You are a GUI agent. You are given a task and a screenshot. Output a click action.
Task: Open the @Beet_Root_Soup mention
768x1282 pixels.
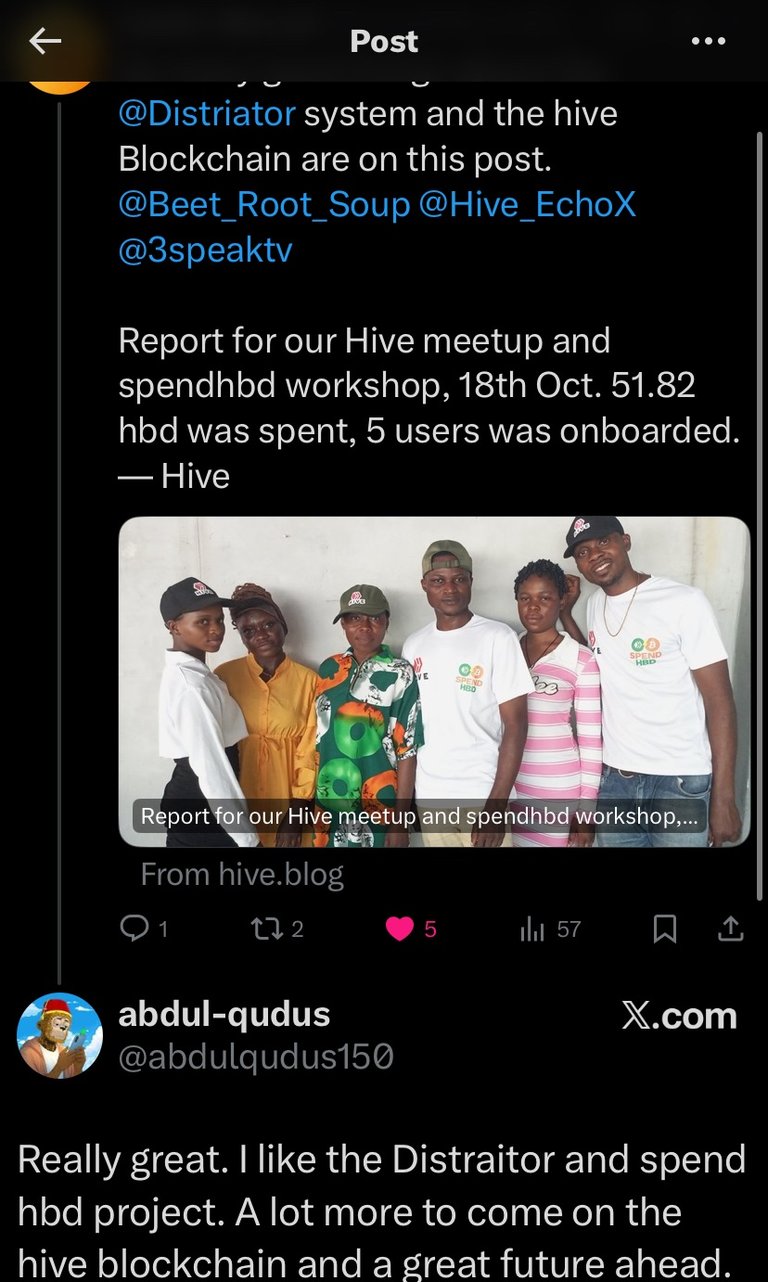(x=264, y=204)
